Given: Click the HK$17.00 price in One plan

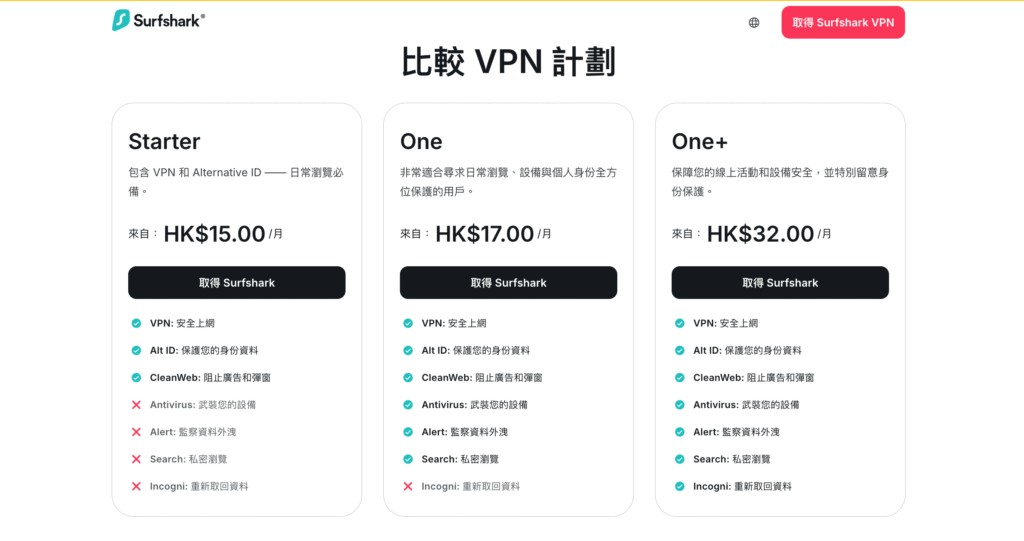Looking at the screenshot, I should pos(484,234).
